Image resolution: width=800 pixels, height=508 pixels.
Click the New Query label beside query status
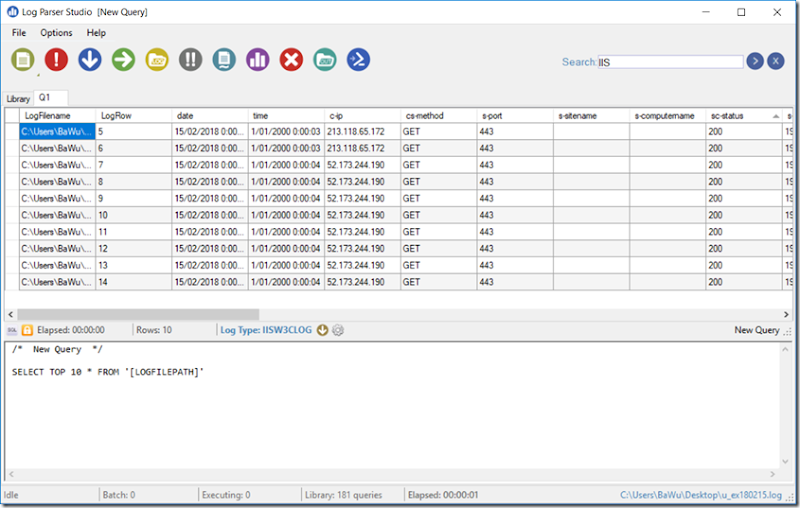tap(757, 330)
